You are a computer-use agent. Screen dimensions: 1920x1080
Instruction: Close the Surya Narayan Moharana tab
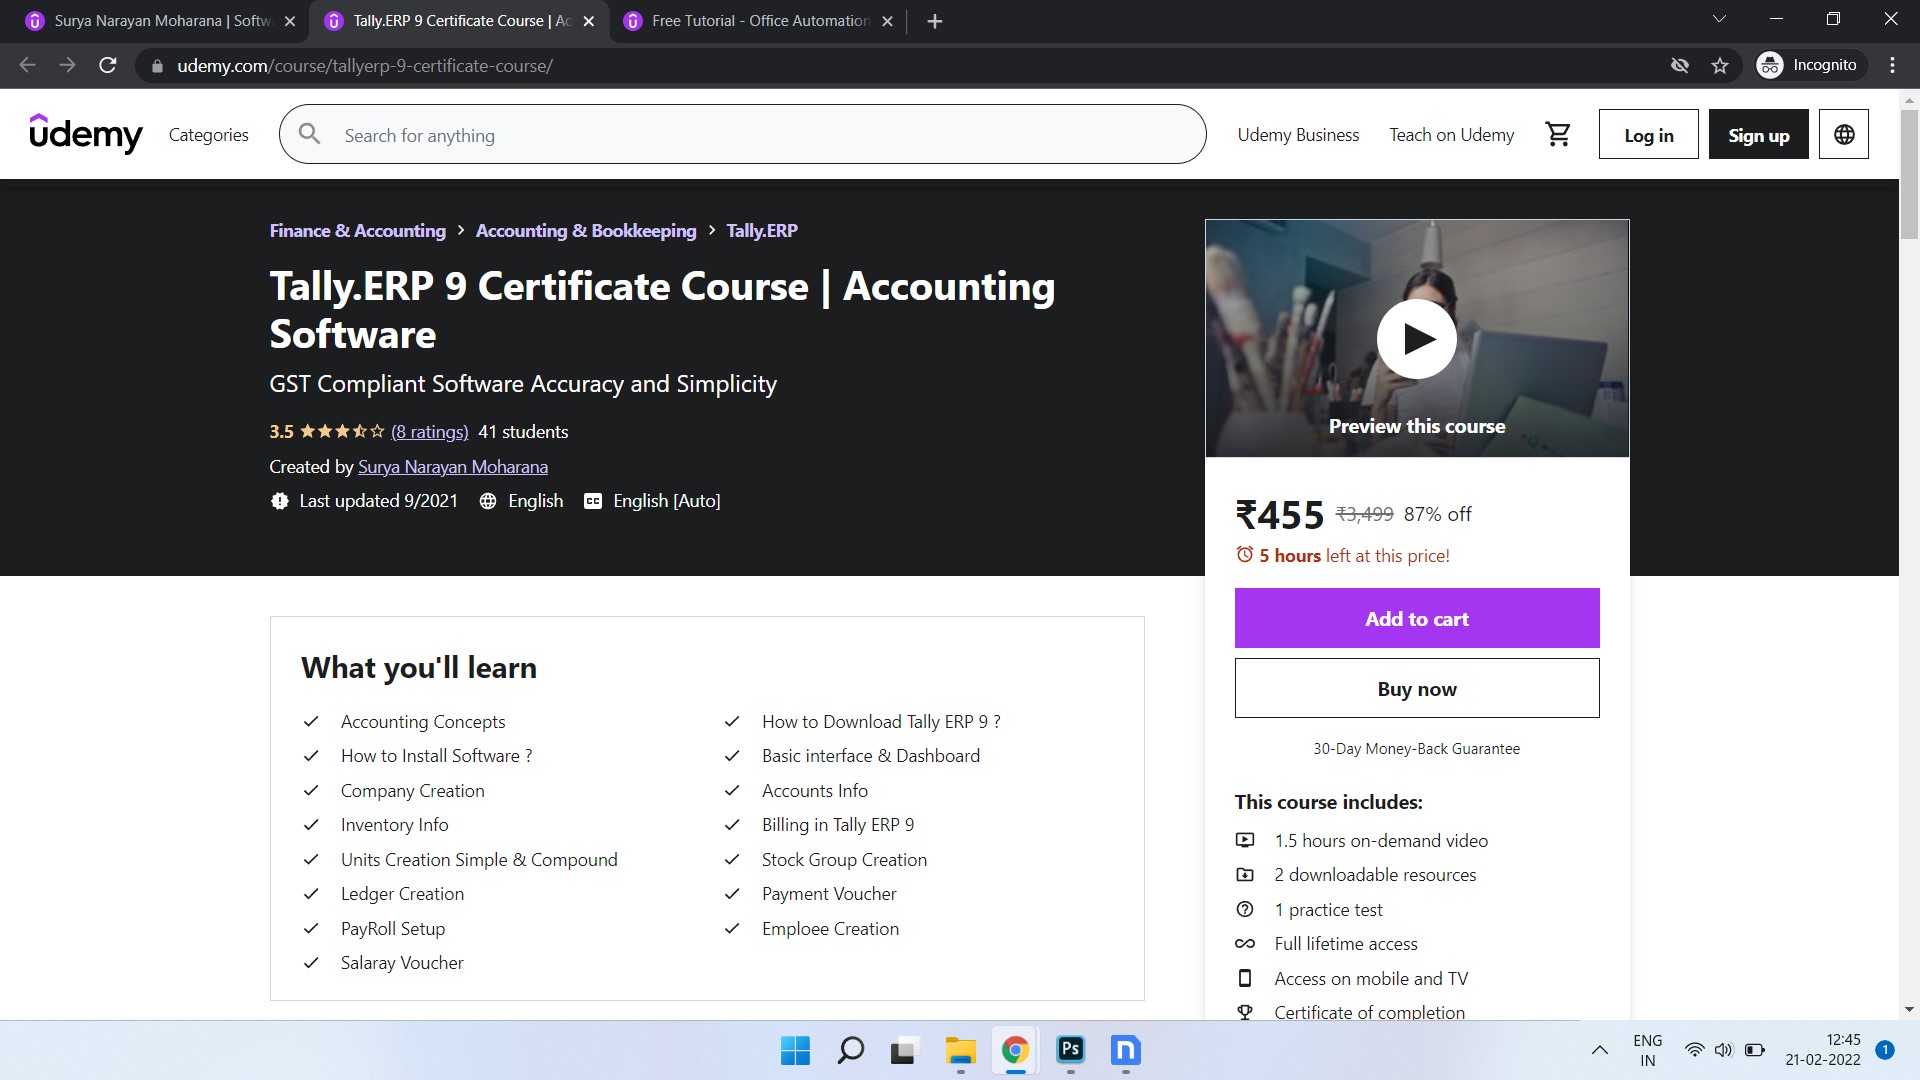click(x=290, y=21)
